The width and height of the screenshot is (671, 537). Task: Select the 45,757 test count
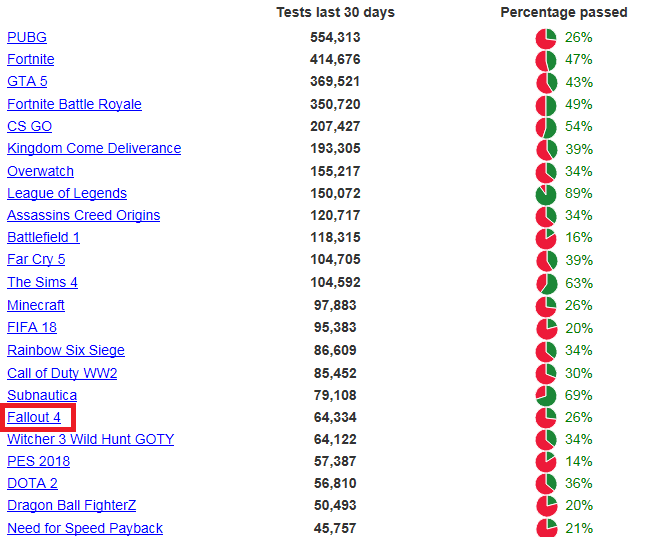coord(335,528)
